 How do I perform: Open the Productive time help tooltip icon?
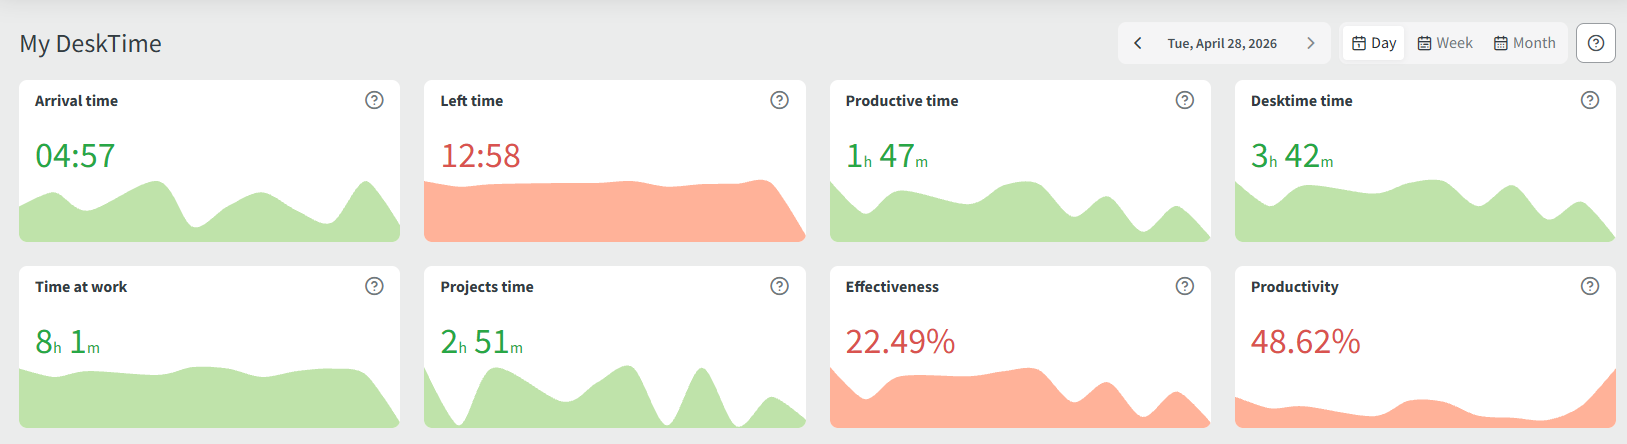click(x=1185, y=100)
